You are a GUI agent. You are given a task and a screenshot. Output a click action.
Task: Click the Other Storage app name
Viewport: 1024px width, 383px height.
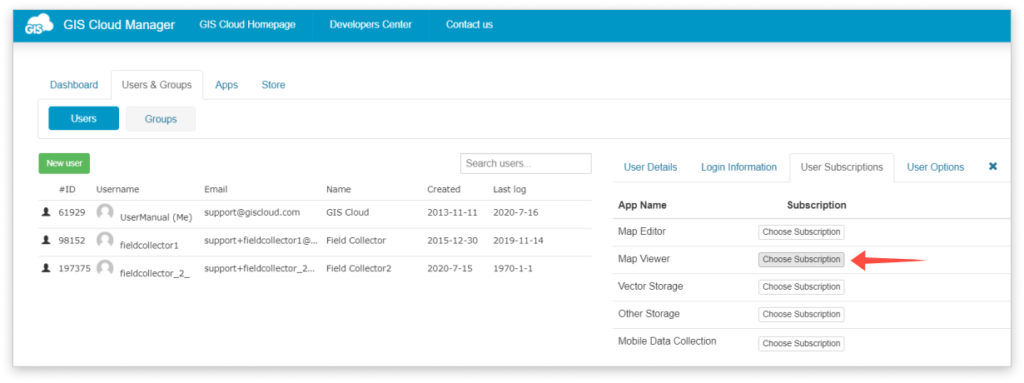tap(648, 314)
